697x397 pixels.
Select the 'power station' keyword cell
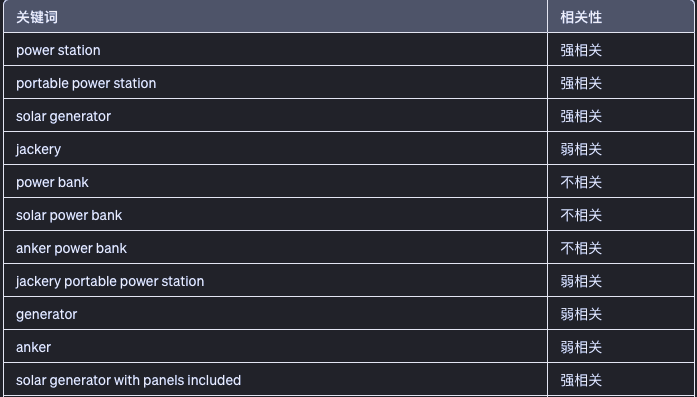tap(275, 50)
